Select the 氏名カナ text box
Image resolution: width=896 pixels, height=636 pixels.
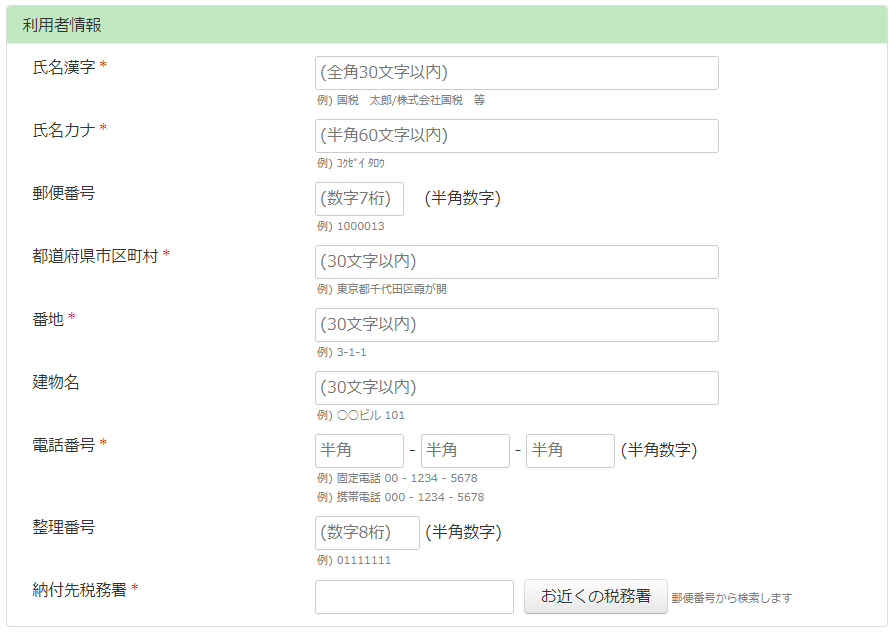pos(516,136)
